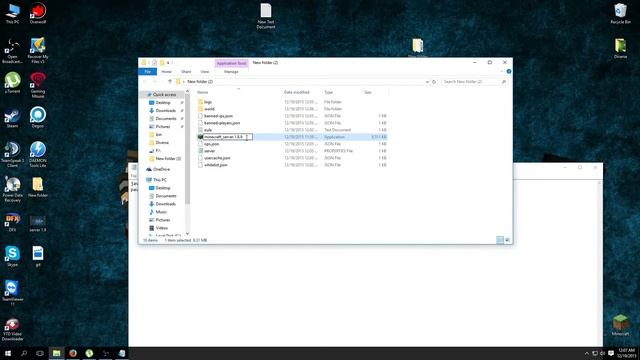The width and height of the screenshot is (640, 360).
Task: Launch the Minecraft desktop shortcut
Action: [x=620, y=325]
